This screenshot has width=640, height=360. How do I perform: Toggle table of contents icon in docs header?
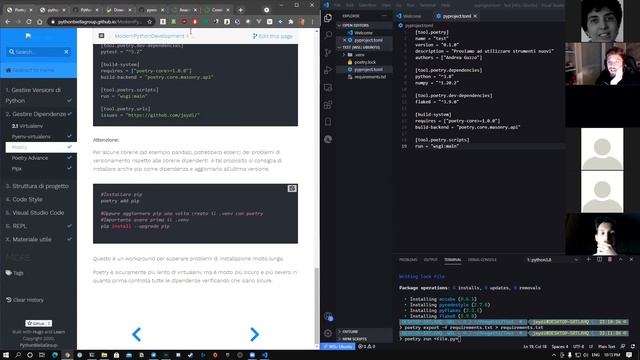point(101,36)
